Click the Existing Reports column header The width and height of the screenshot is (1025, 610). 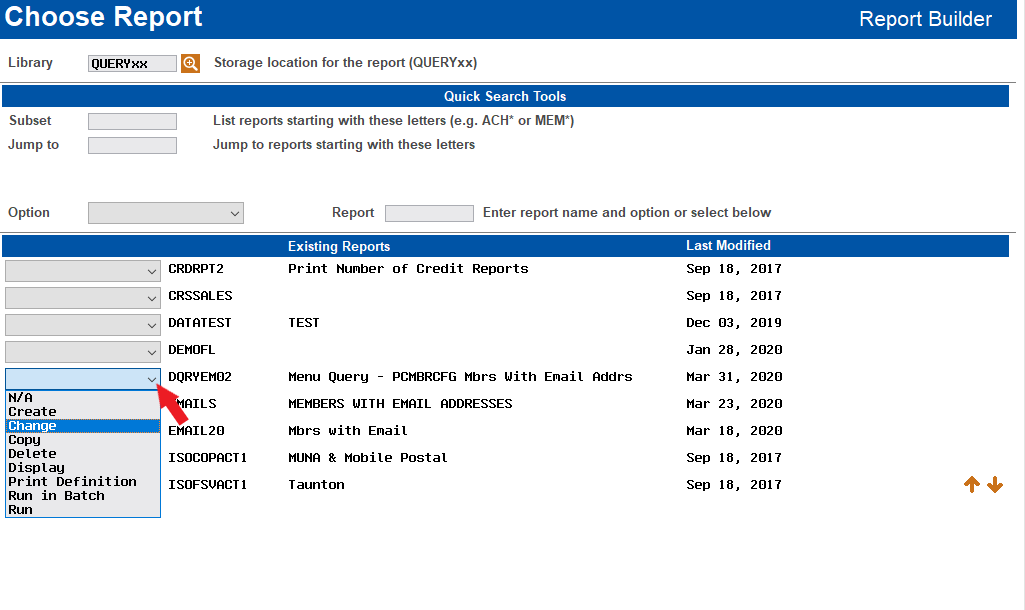[x=339, y=246]
